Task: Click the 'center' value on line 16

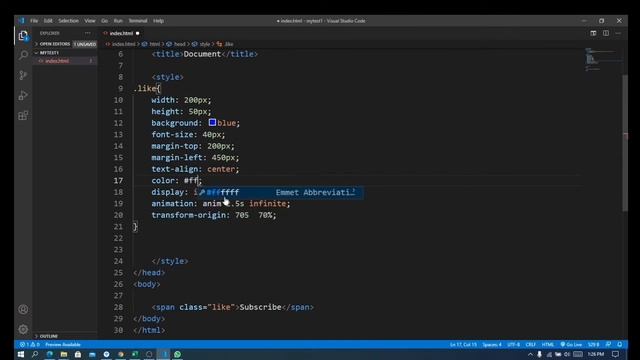Action: tap(221, 169)
